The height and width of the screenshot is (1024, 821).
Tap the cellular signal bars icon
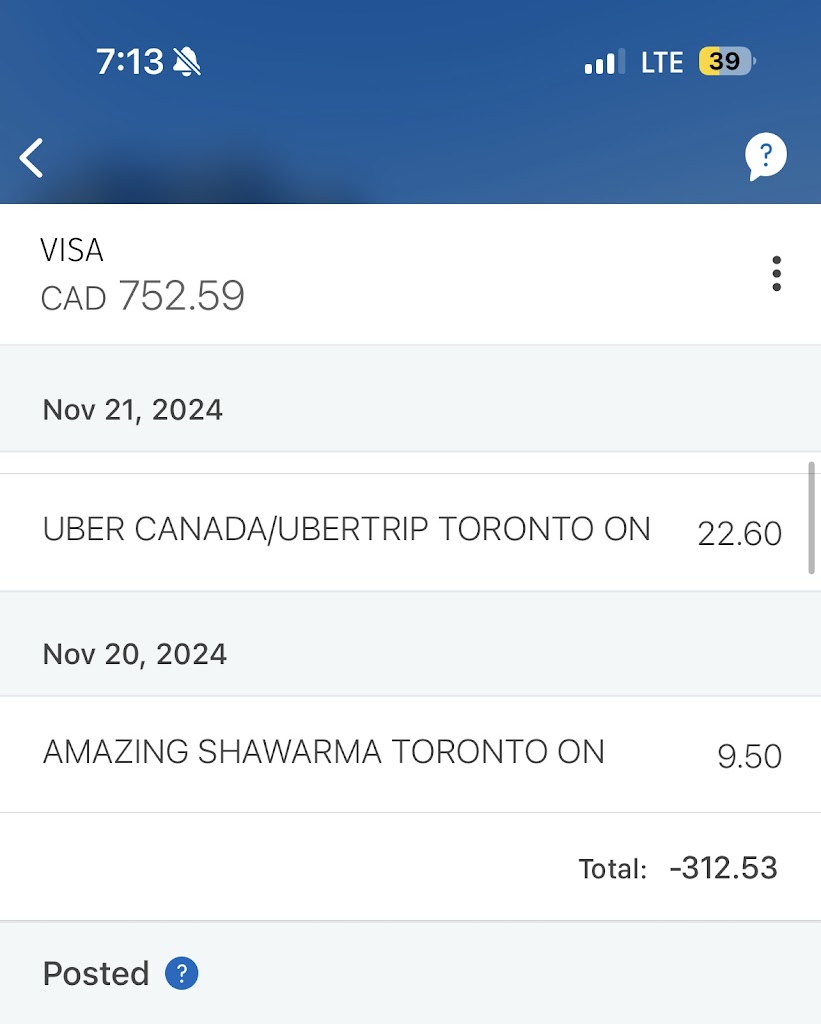604,62
